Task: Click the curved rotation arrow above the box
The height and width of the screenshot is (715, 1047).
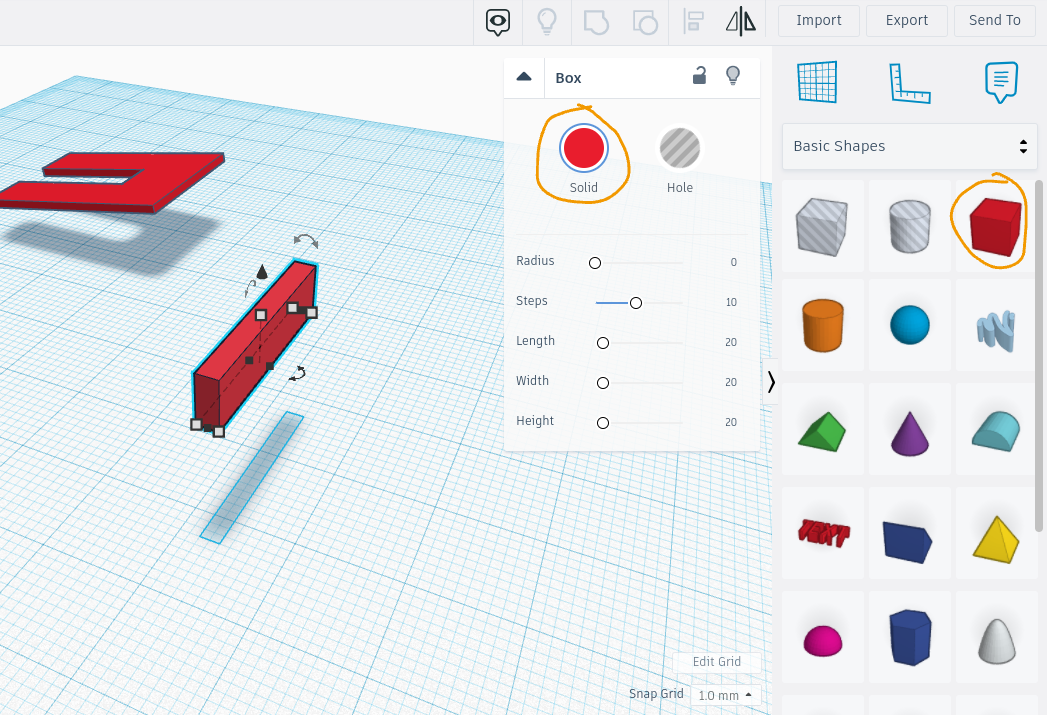Action: pyautogui.click(x=306, y=240)
